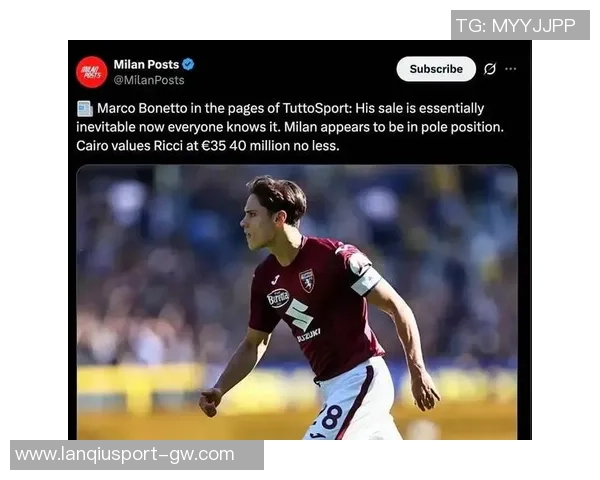Click the Beretta sponsor logo on the shirt
This screenshot has width=600, height=480.
click(278, 299)
